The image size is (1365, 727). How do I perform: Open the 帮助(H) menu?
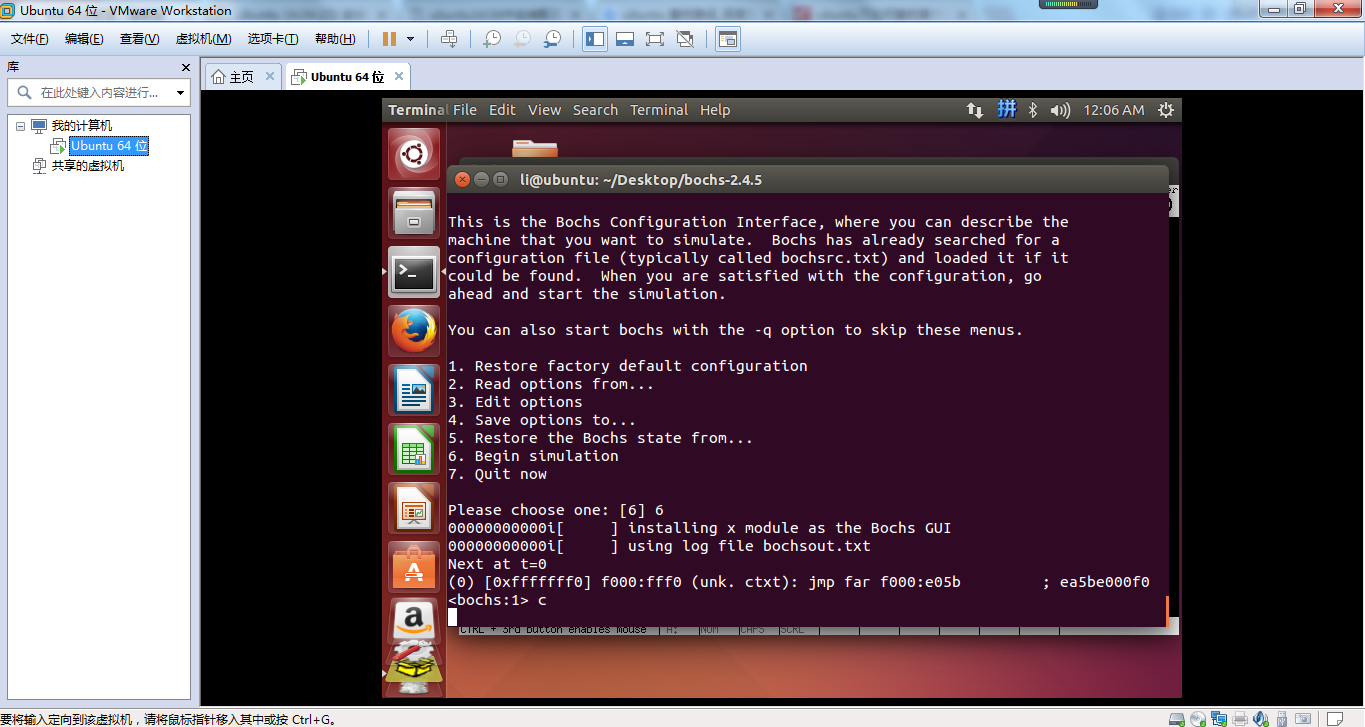335,39
